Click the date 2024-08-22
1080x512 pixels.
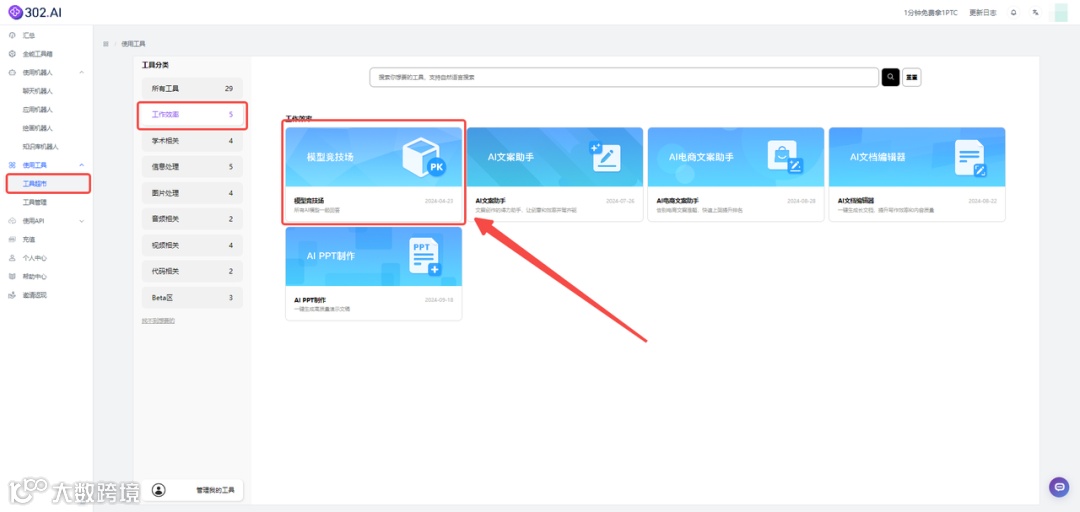click(982, 201)
